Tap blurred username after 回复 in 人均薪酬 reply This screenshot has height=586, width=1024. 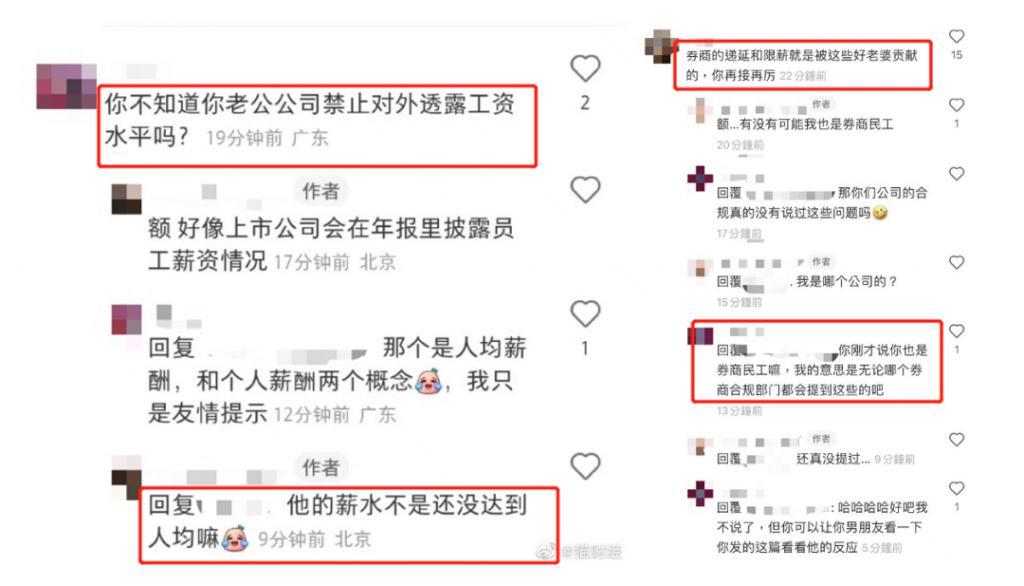coord(287,350)
